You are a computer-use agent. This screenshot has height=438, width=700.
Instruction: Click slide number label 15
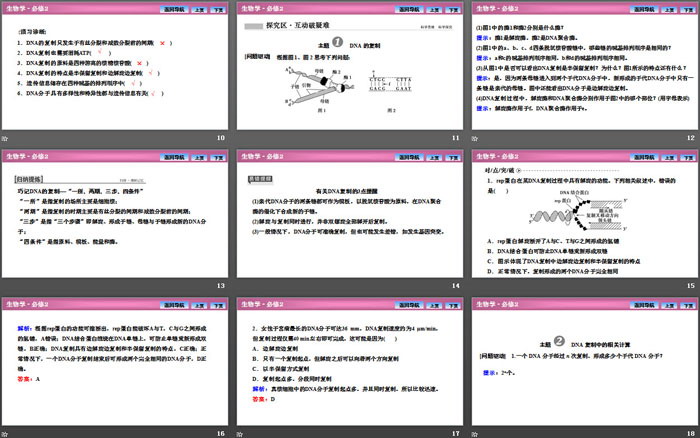coord(691,286)
